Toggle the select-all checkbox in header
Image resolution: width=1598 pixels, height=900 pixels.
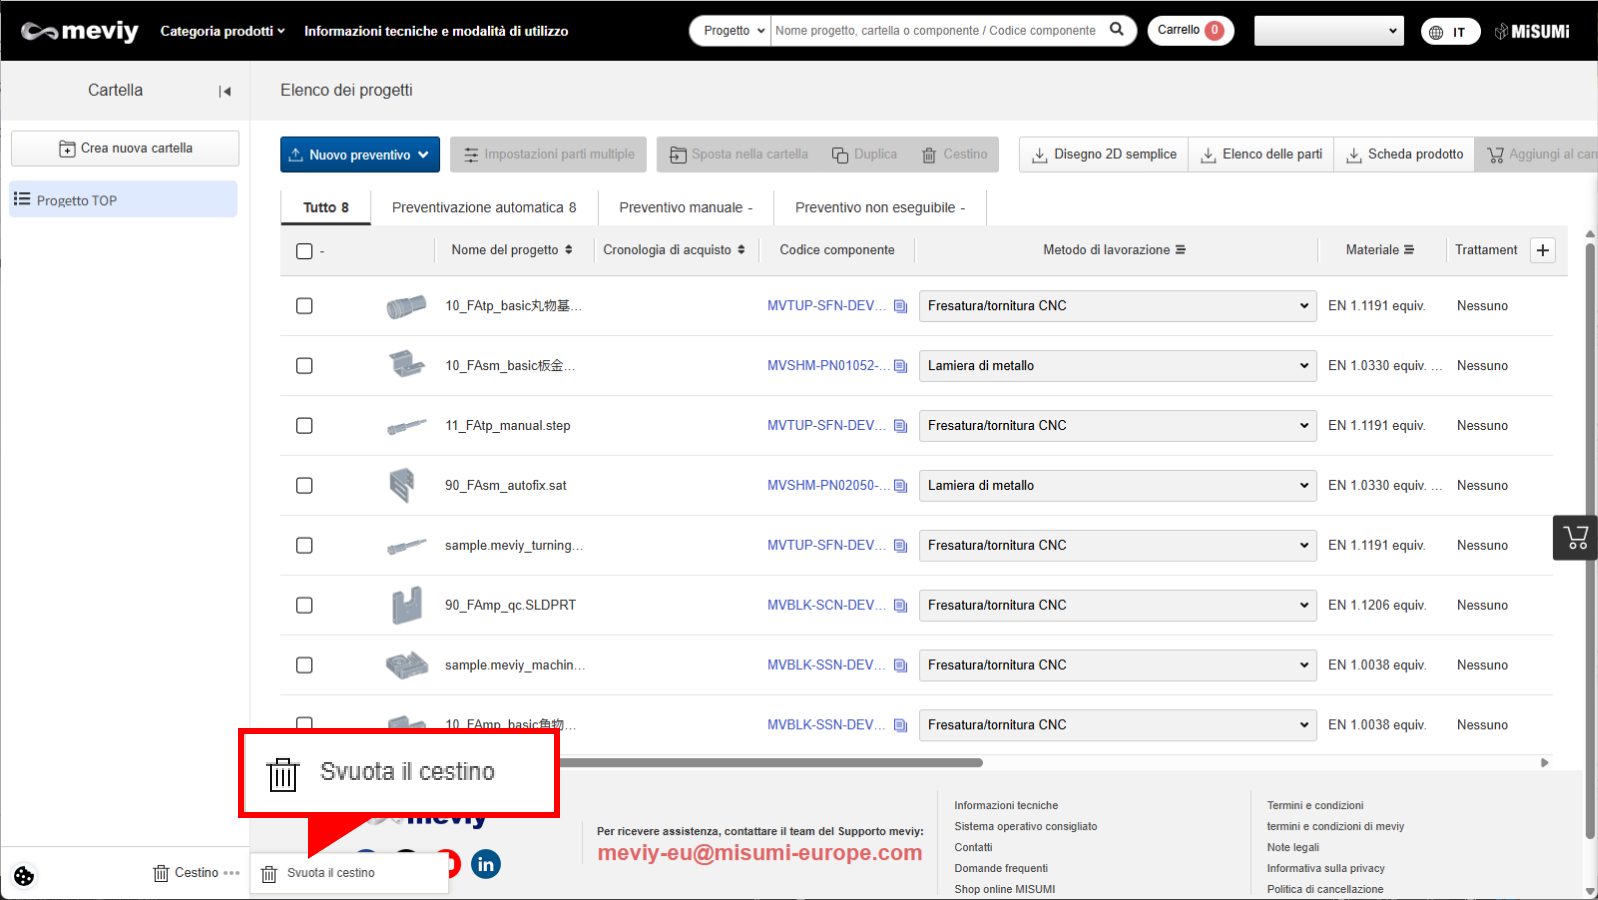(304, 251)
